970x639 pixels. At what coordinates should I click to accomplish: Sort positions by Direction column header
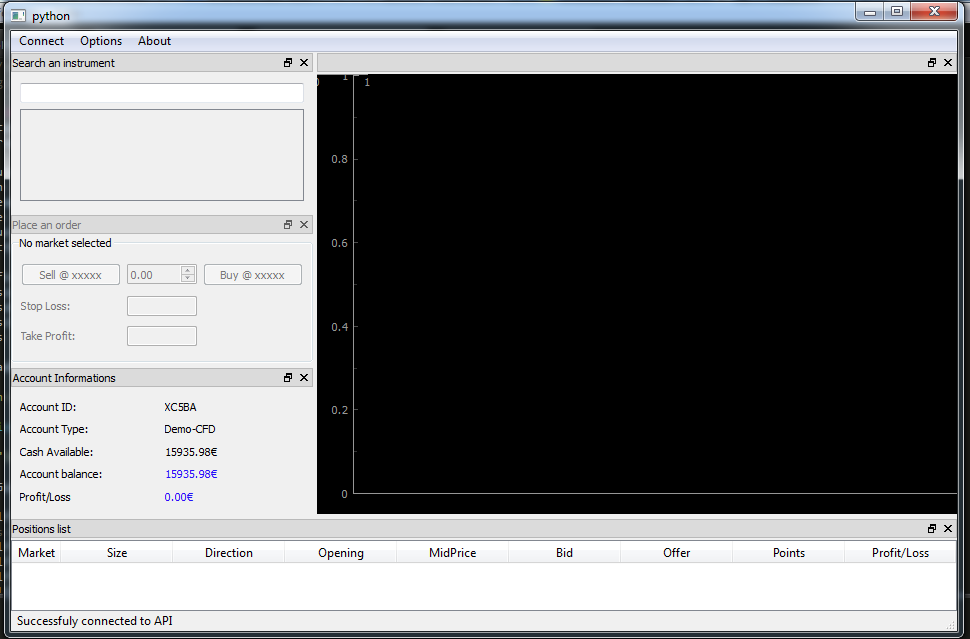point(228,552)
